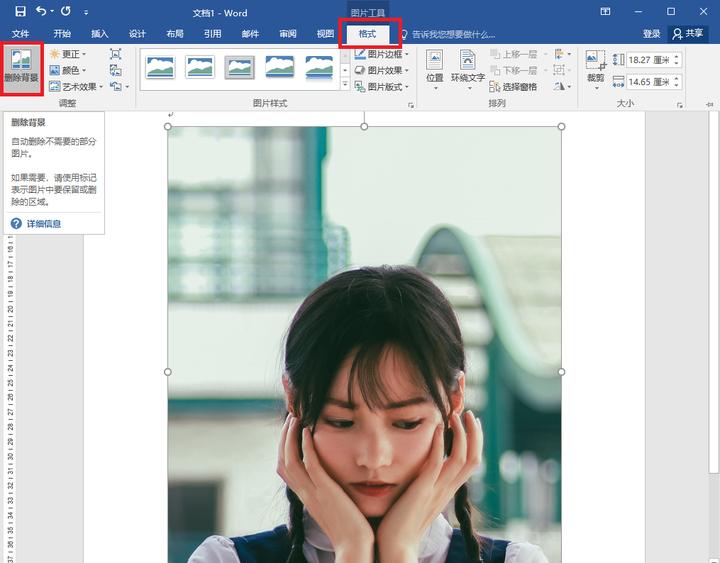Open the 裁剪 (Crop) tool

click(595, 68)
